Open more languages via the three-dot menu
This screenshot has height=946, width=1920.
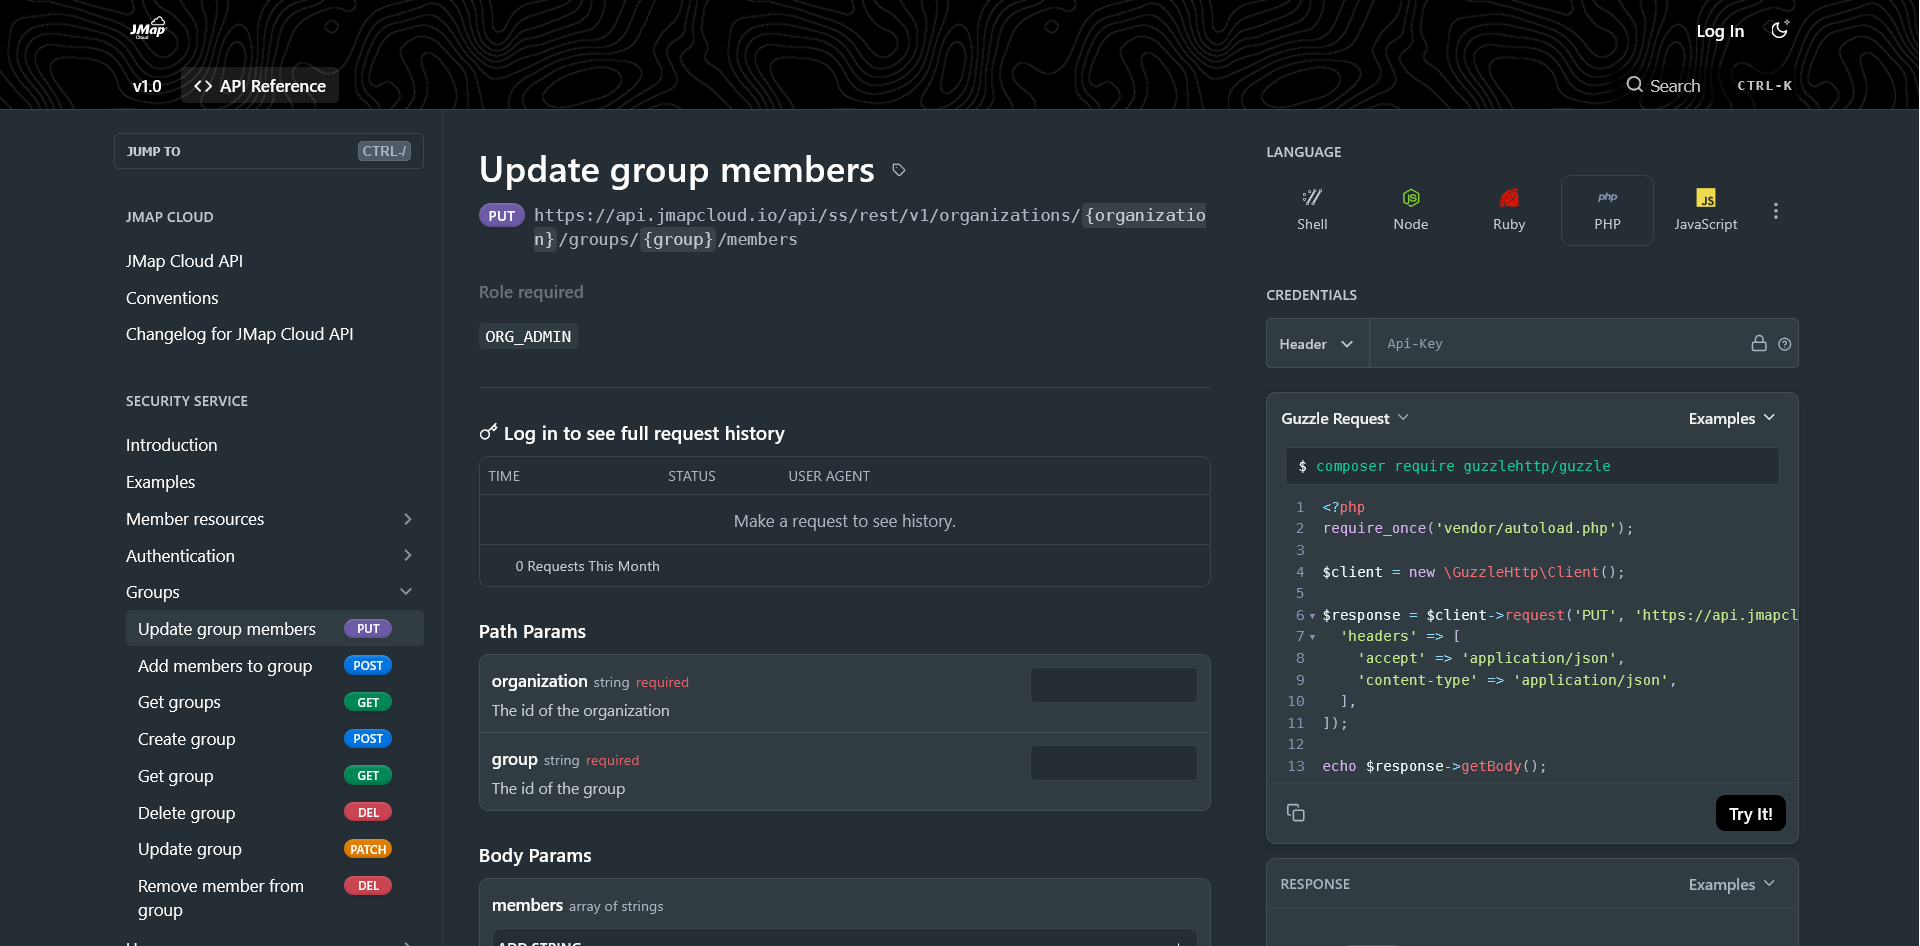(x=1775, y=211)
